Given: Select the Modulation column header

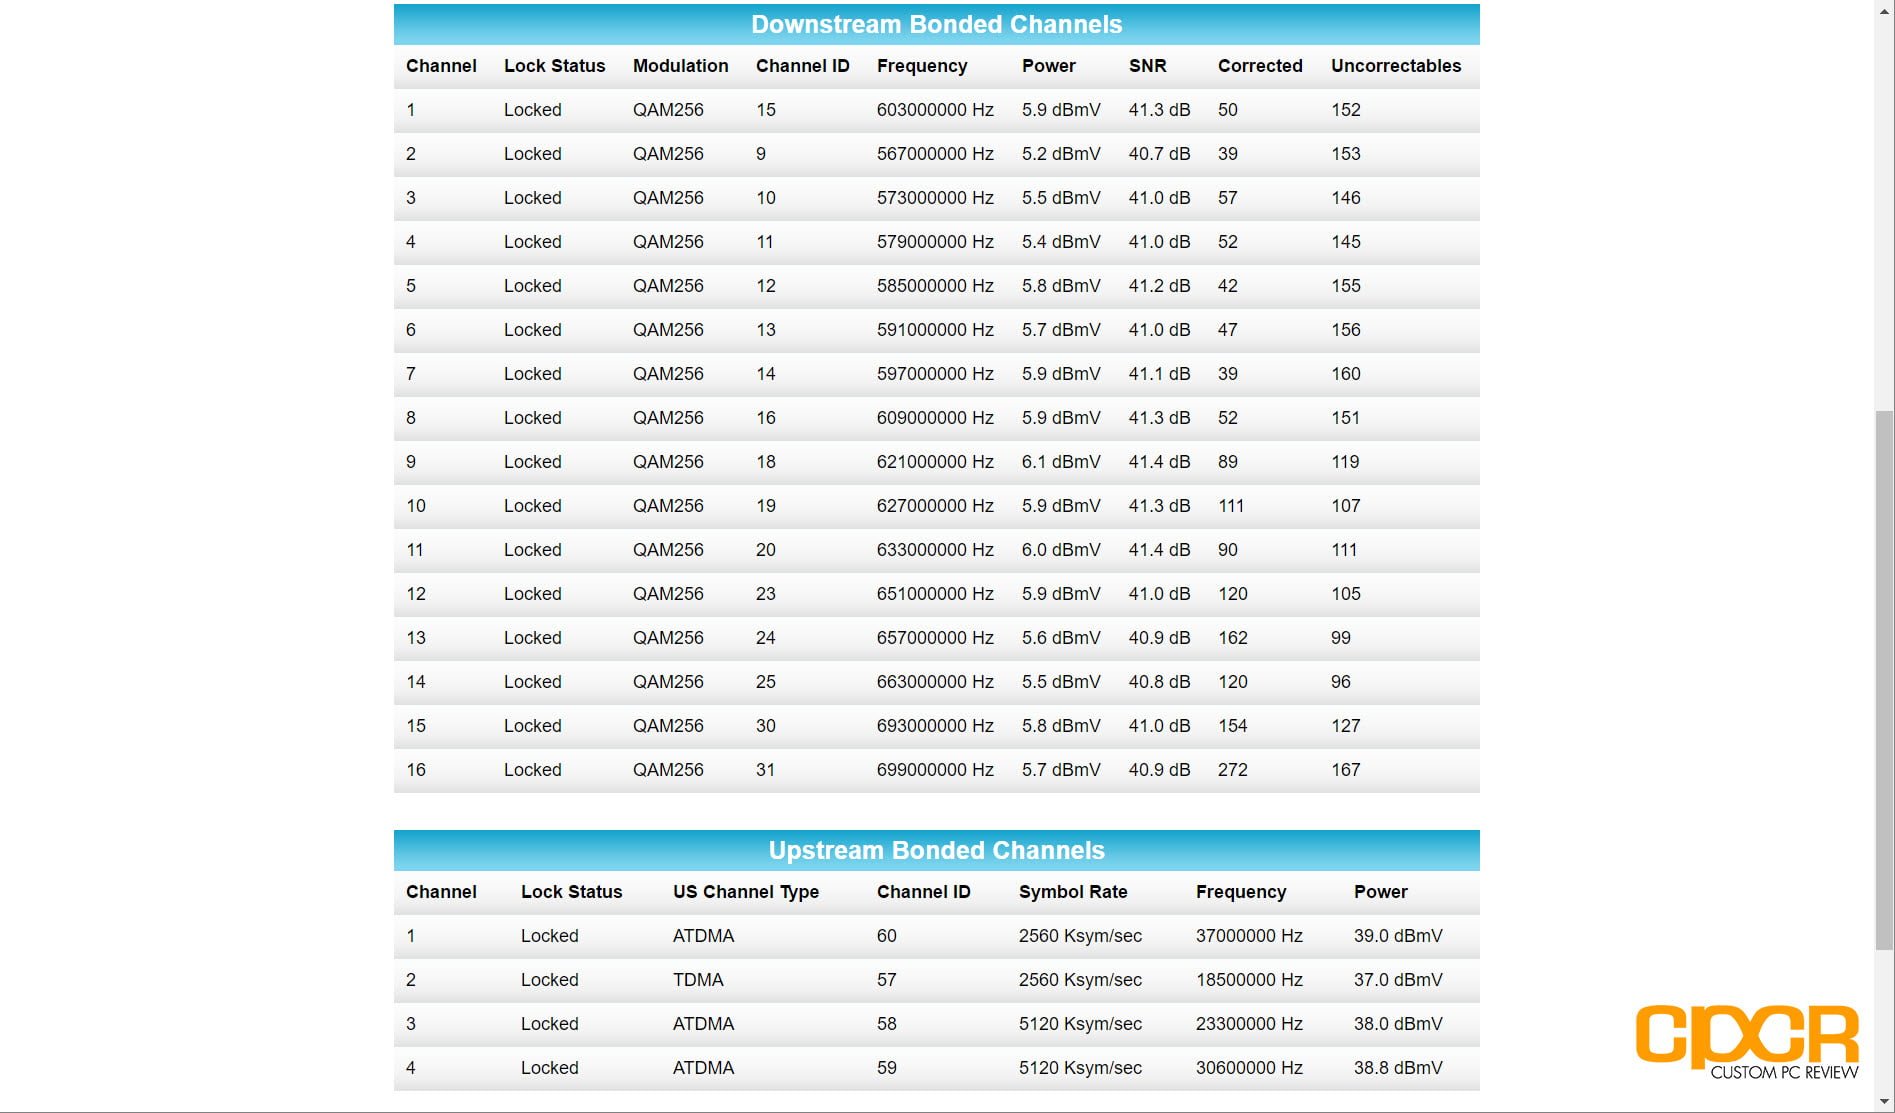Looking at the screenshot, I should 680,66.
